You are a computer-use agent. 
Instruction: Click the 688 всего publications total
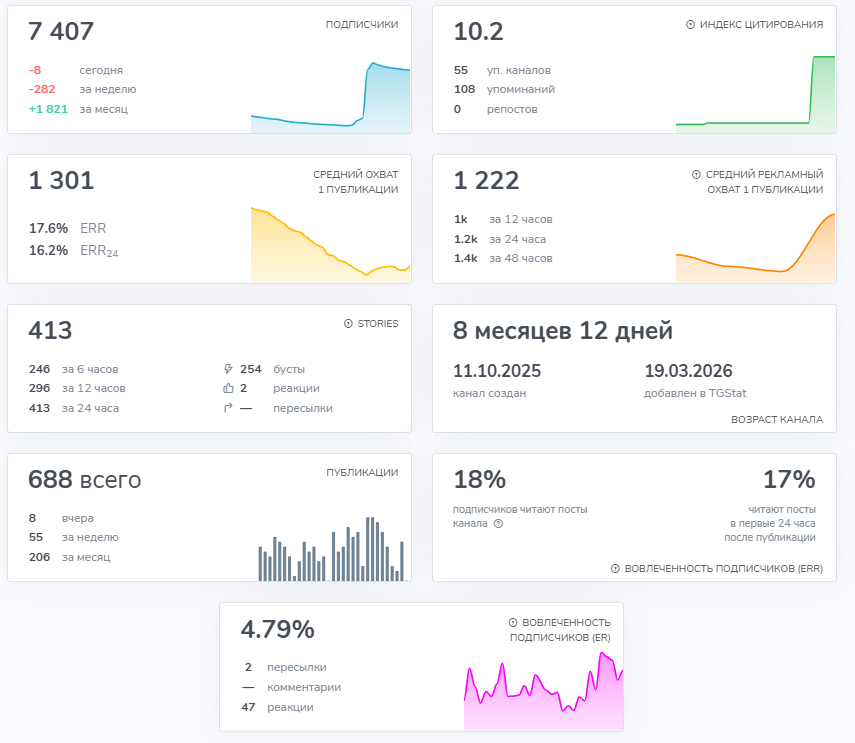pyautogui.click(x=85, y=480)
